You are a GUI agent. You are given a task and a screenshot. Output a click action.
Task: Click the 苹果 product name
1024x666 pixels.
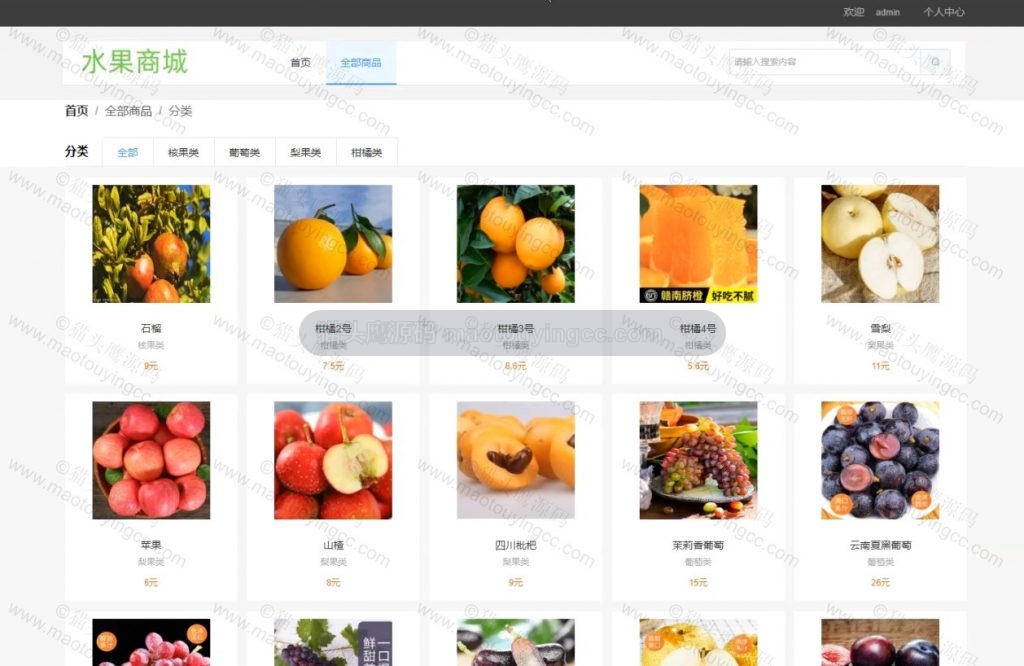point(151,545)
